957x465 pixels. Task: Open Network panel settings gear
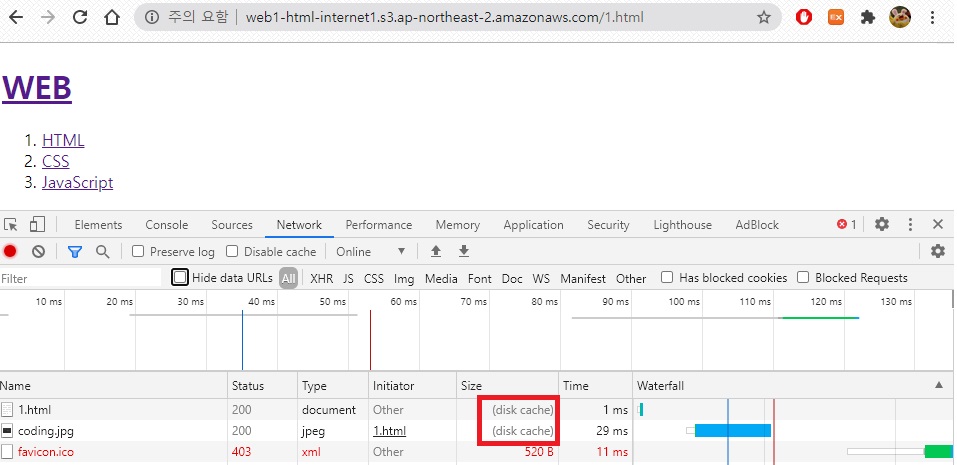[x=937, y=251]
